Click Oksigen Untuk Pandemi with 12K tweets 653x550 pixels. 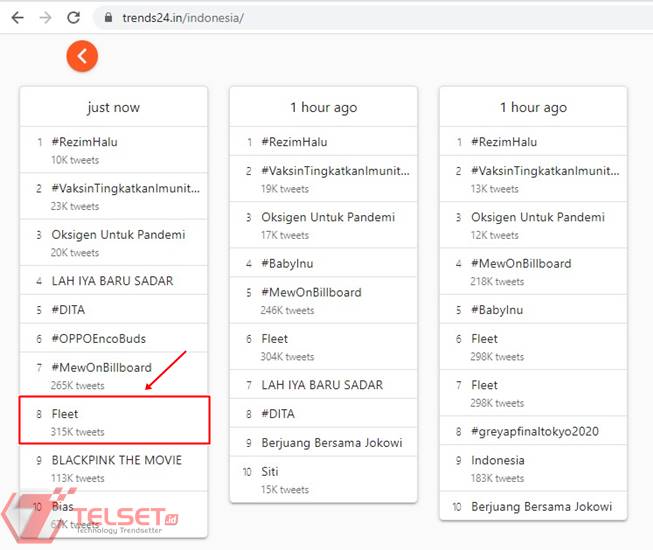coord(537,217)
